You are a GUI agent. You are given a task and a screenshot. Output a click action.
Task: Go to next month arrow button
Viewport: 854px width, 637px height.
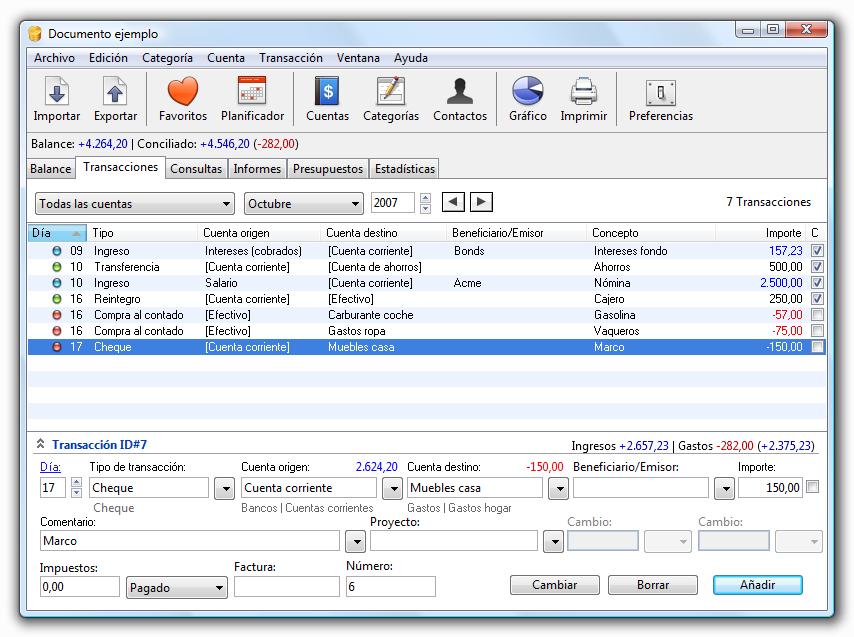481,202
